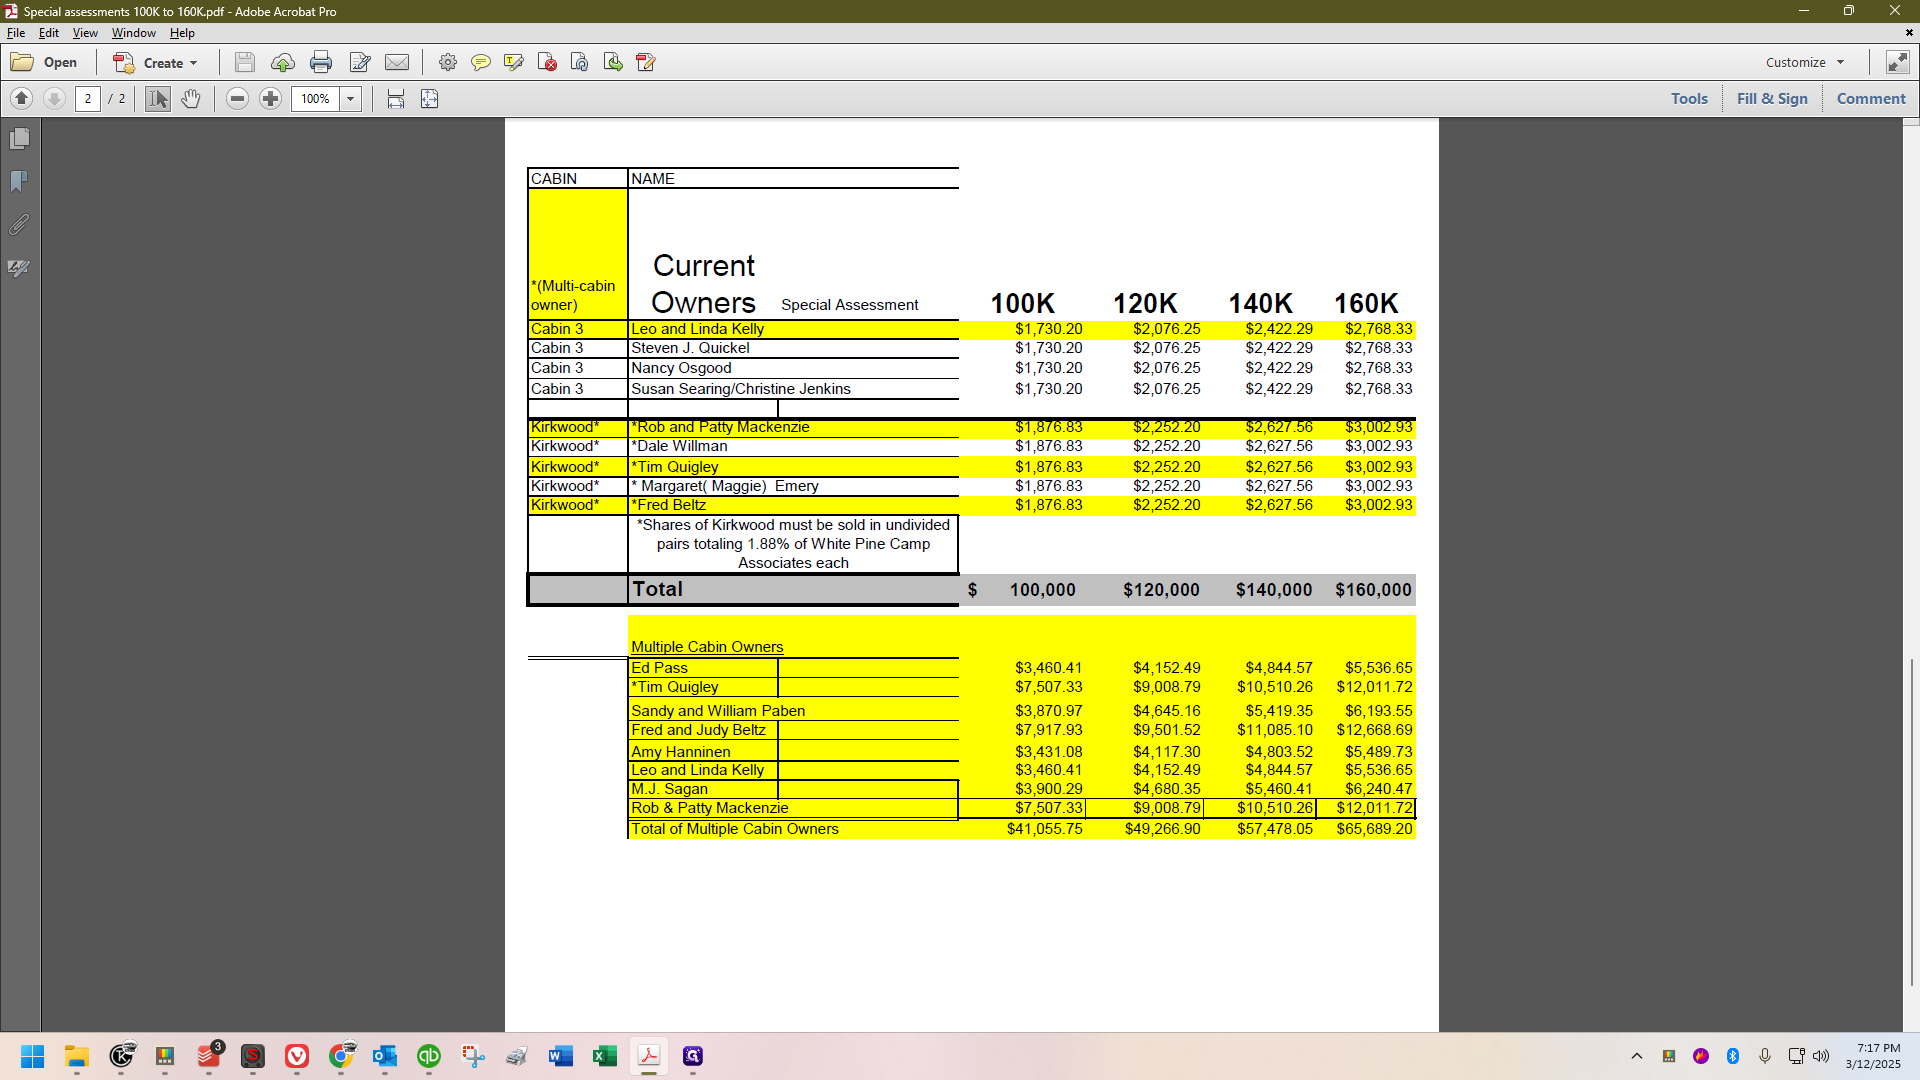Click the Save file icon
The height and width of the screenshot is (1080, 1920).
pyautogui.click(x=244, y=62)
